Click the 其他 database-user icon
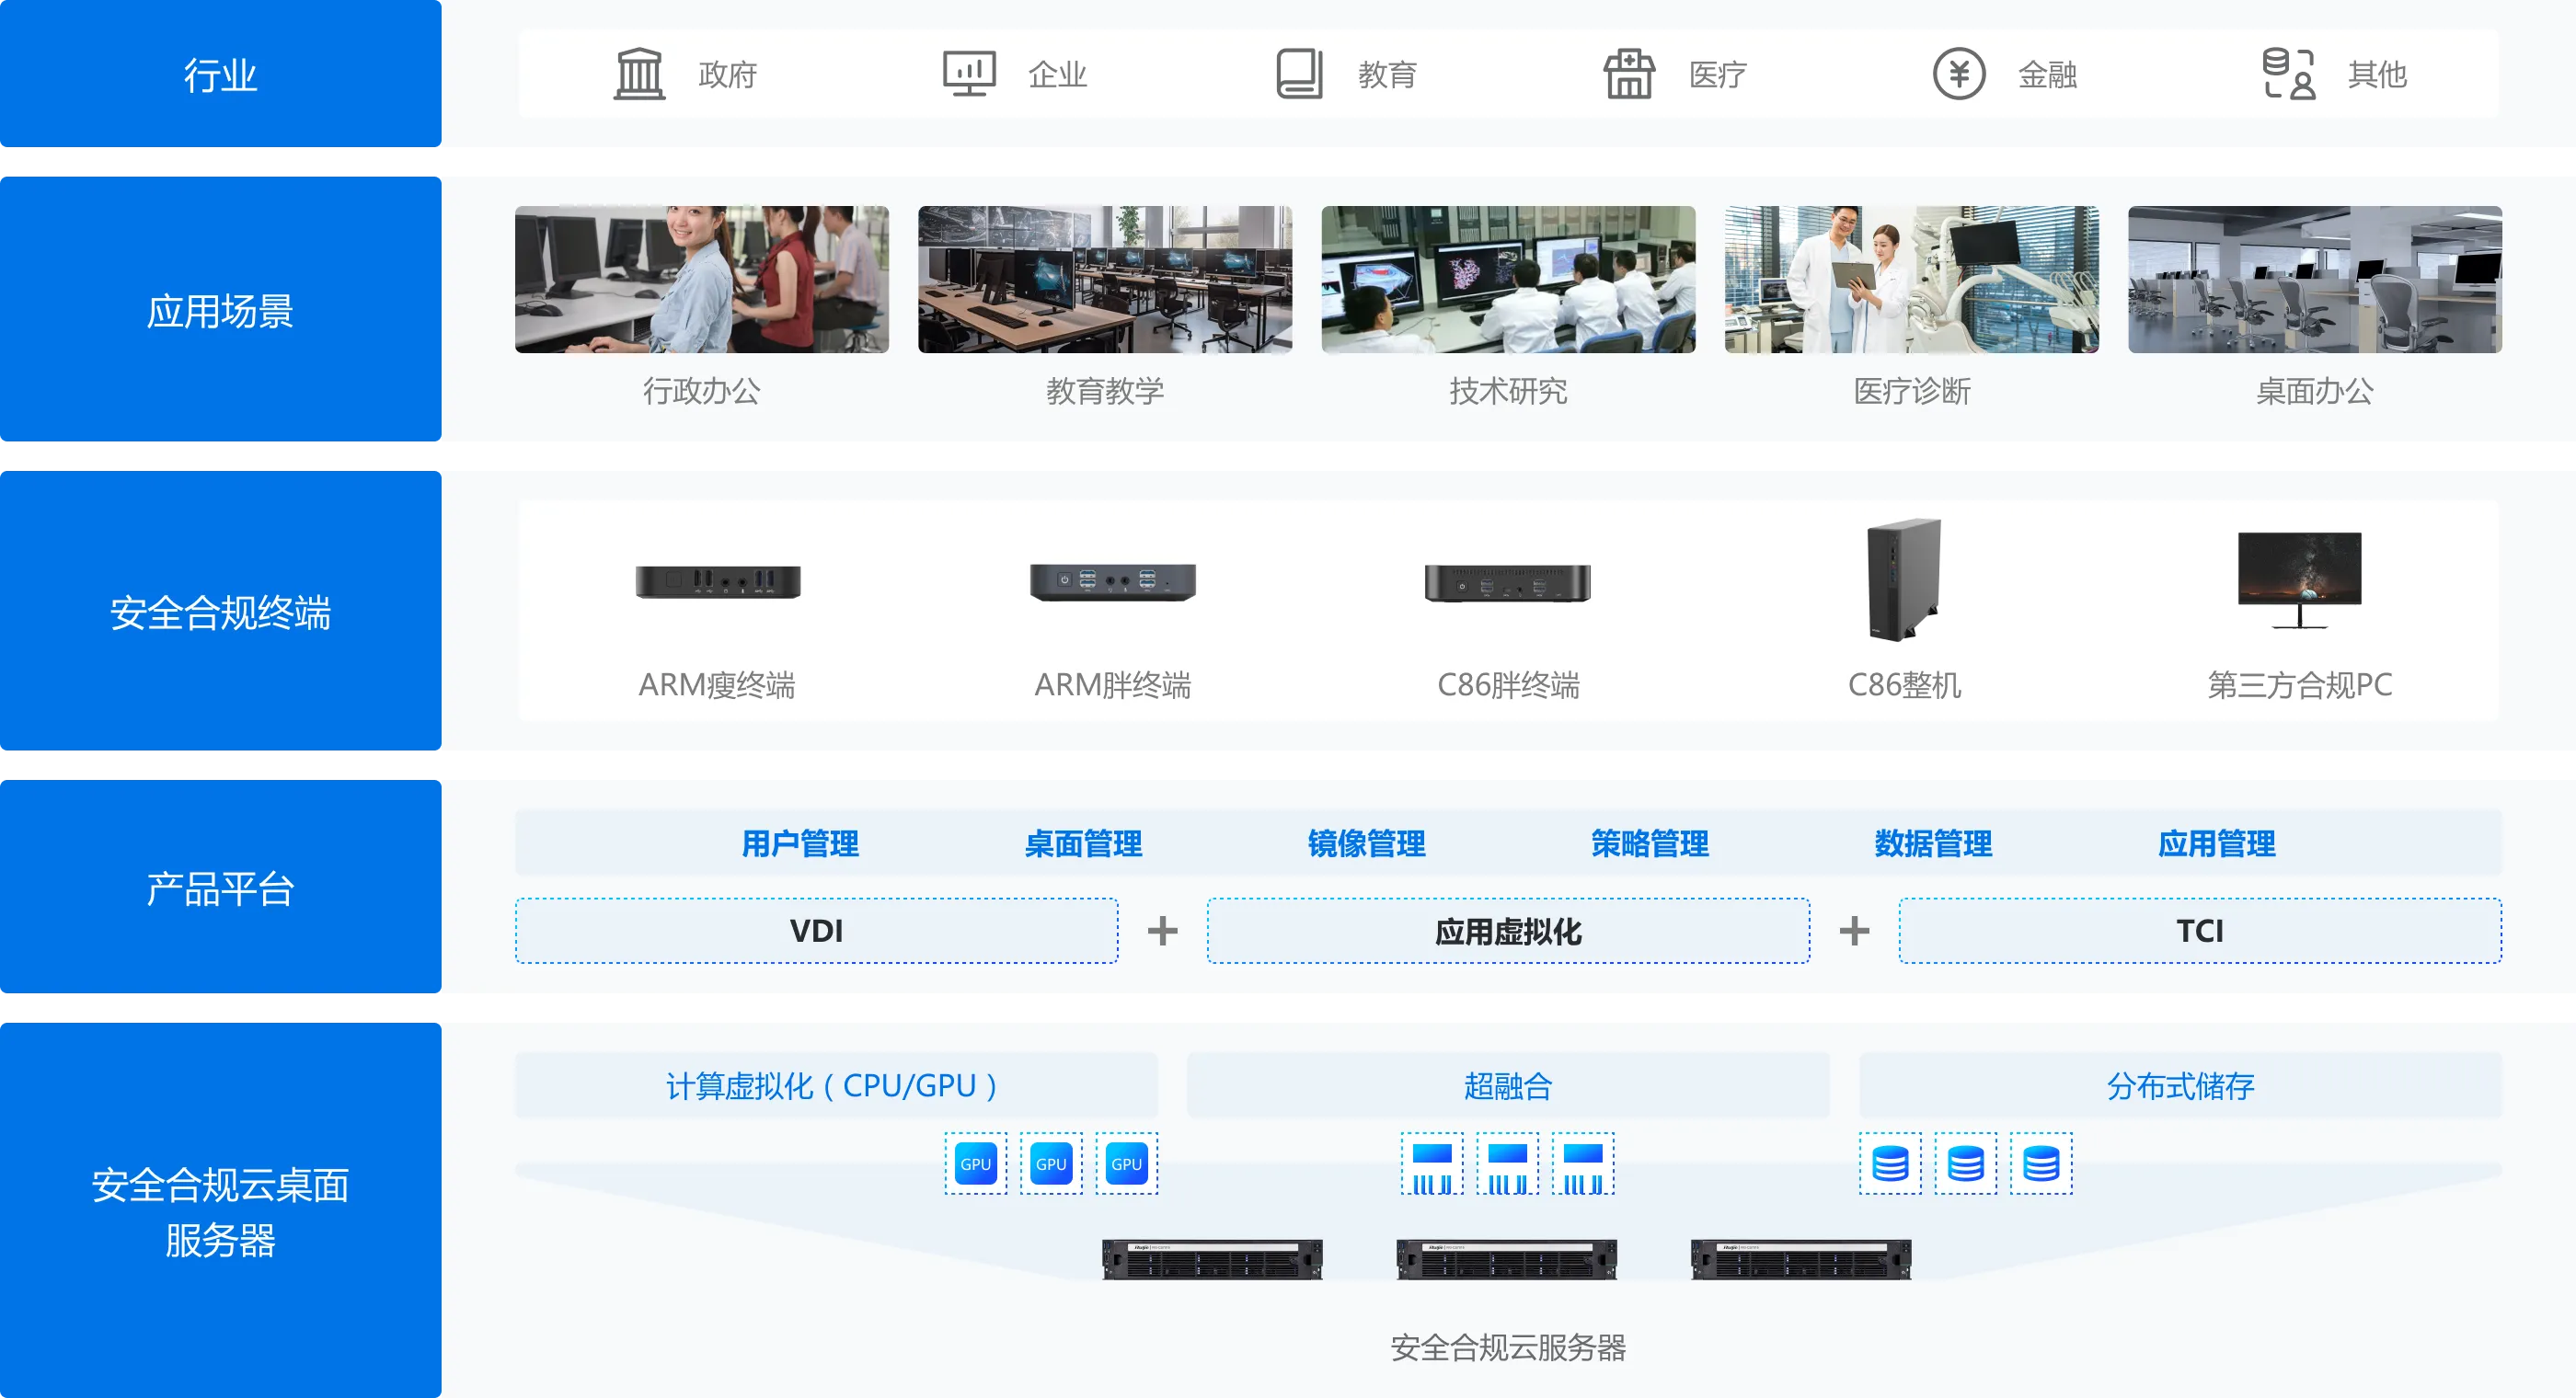The image size is (2576, 1398). 2288,74
